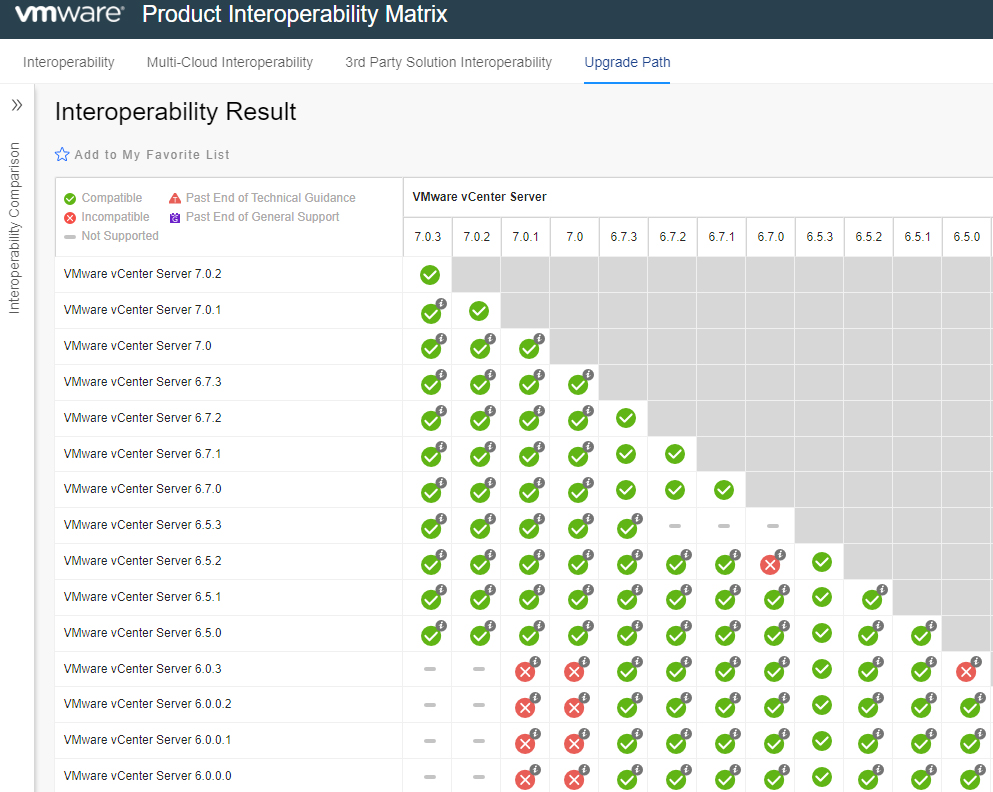993x792 pixels.
Task: Click the compatible icon for 6.5.0 to 7.0.3
Action: (x=431, y=636)
